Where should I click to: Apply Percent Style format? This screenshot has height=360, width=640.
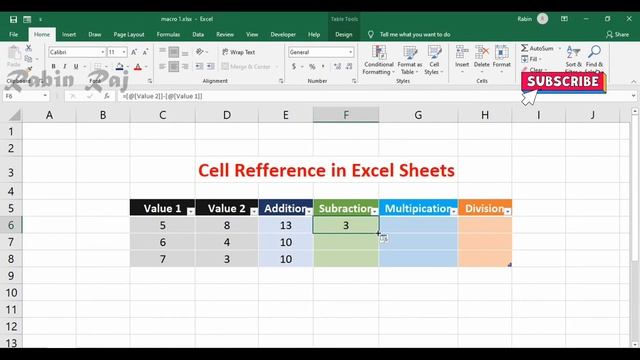tap(312, 67)
